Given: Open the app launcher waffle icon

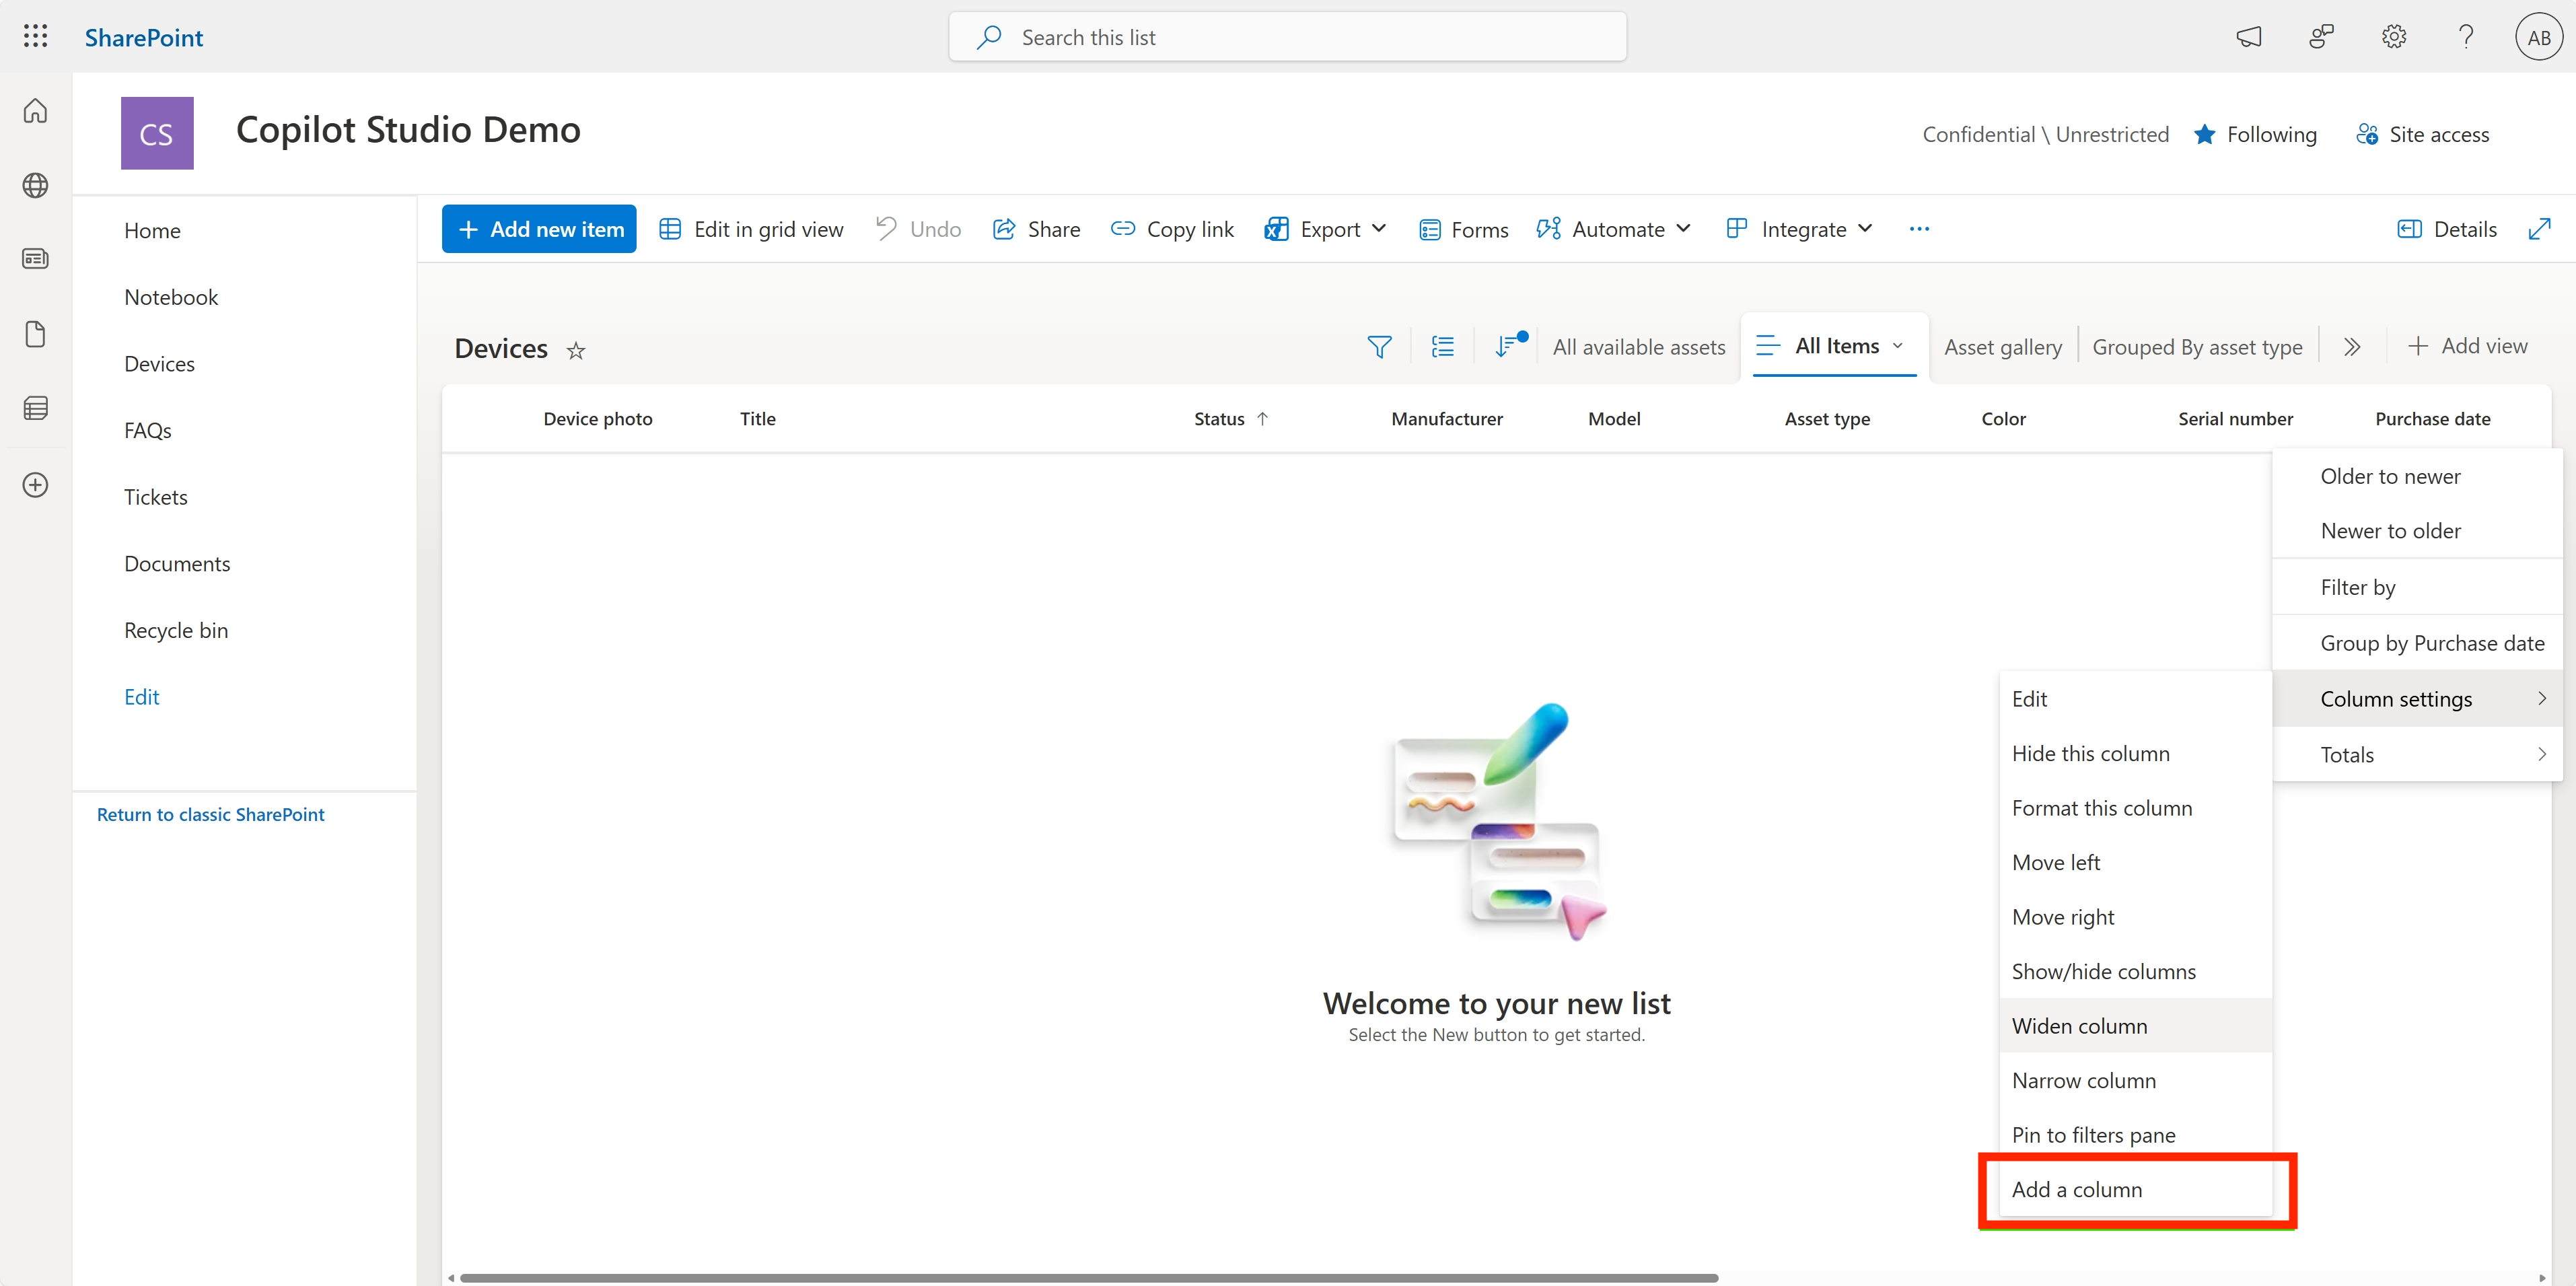Looking at the screenshot, I should click(x=35, y=37).
